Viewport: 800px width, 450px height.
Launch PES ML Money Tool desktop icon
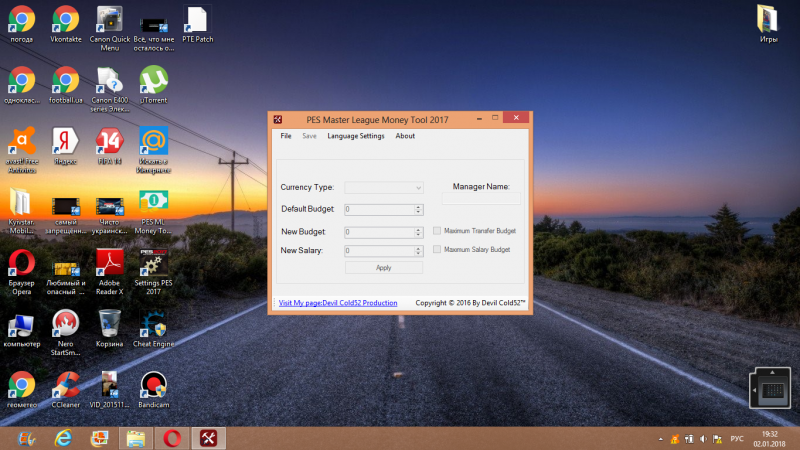(x=154, y=211)
